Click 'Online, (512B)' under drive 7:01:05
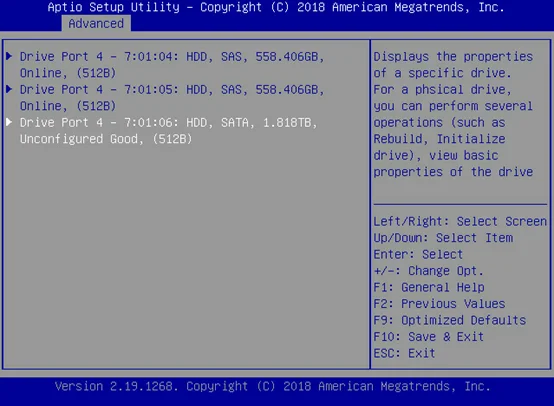554x406 pixels. 67,106
